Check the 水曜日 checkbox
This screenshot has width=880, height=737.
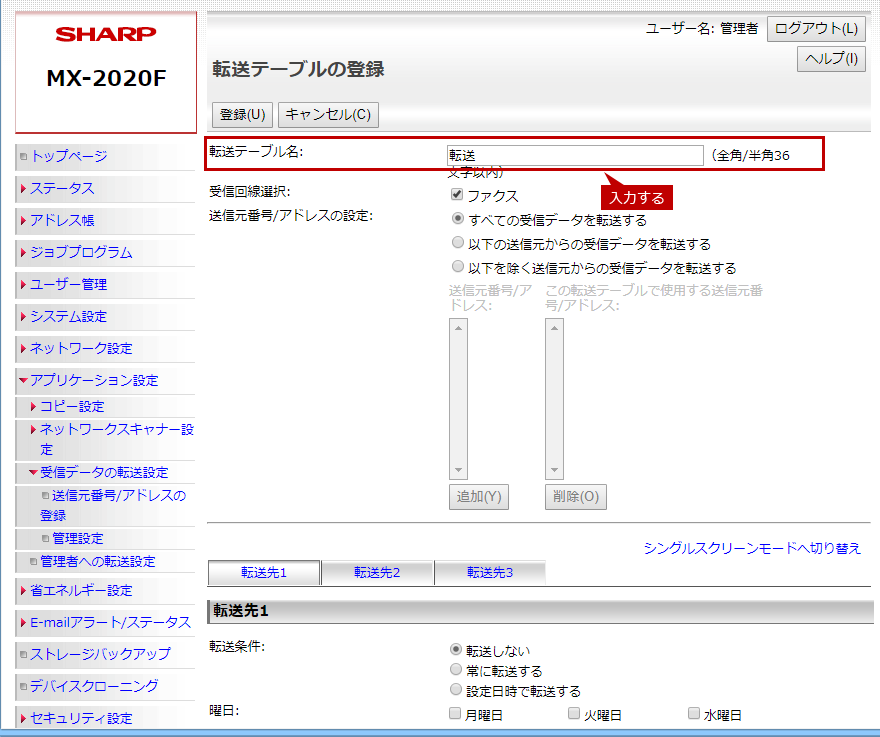tap(694, 714)
